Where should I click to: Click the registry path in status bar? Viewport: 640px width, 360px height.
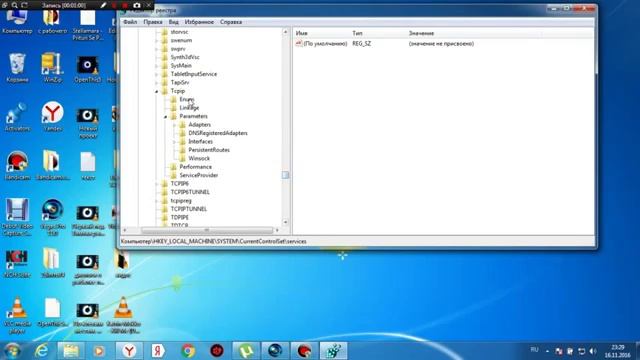click(213, 241)
